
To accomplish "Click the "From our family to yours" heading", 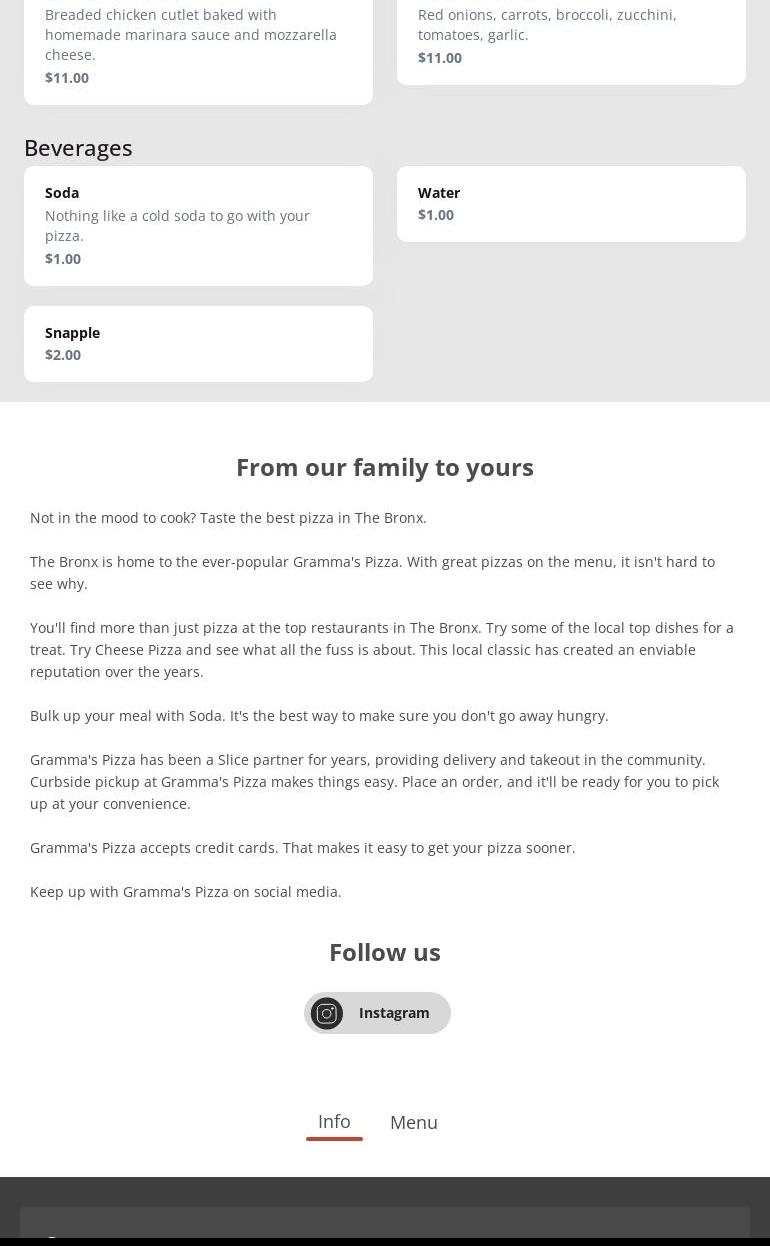I will [x=385, y=467].
